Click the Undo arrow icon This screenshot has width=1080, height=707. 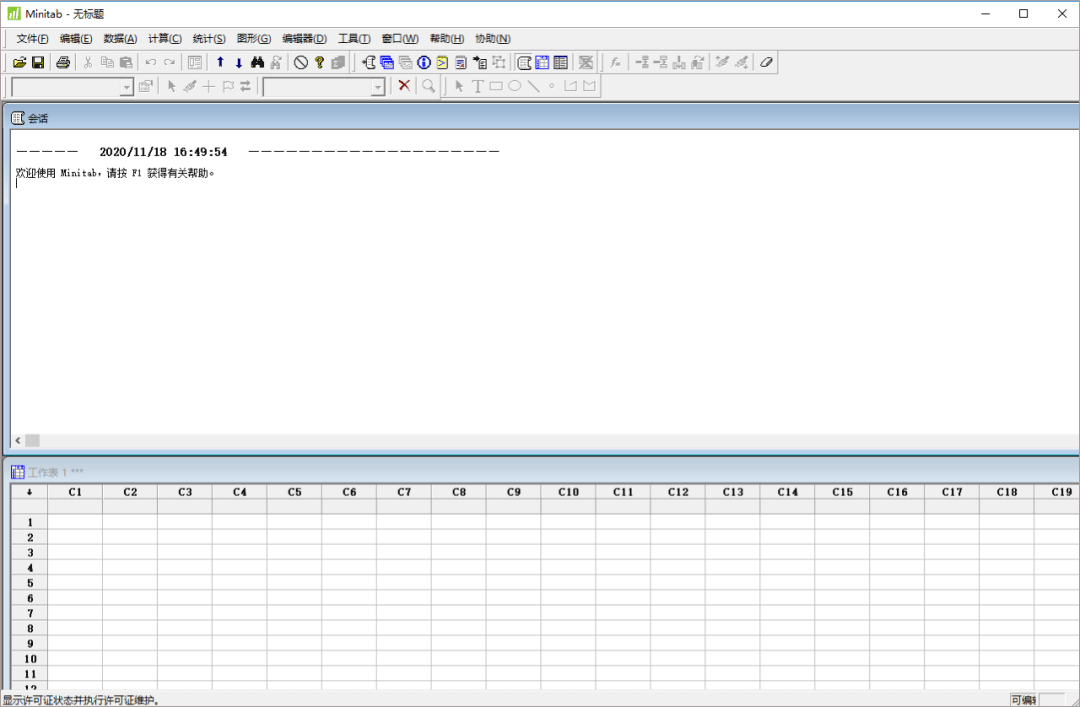tap(151, 63)
